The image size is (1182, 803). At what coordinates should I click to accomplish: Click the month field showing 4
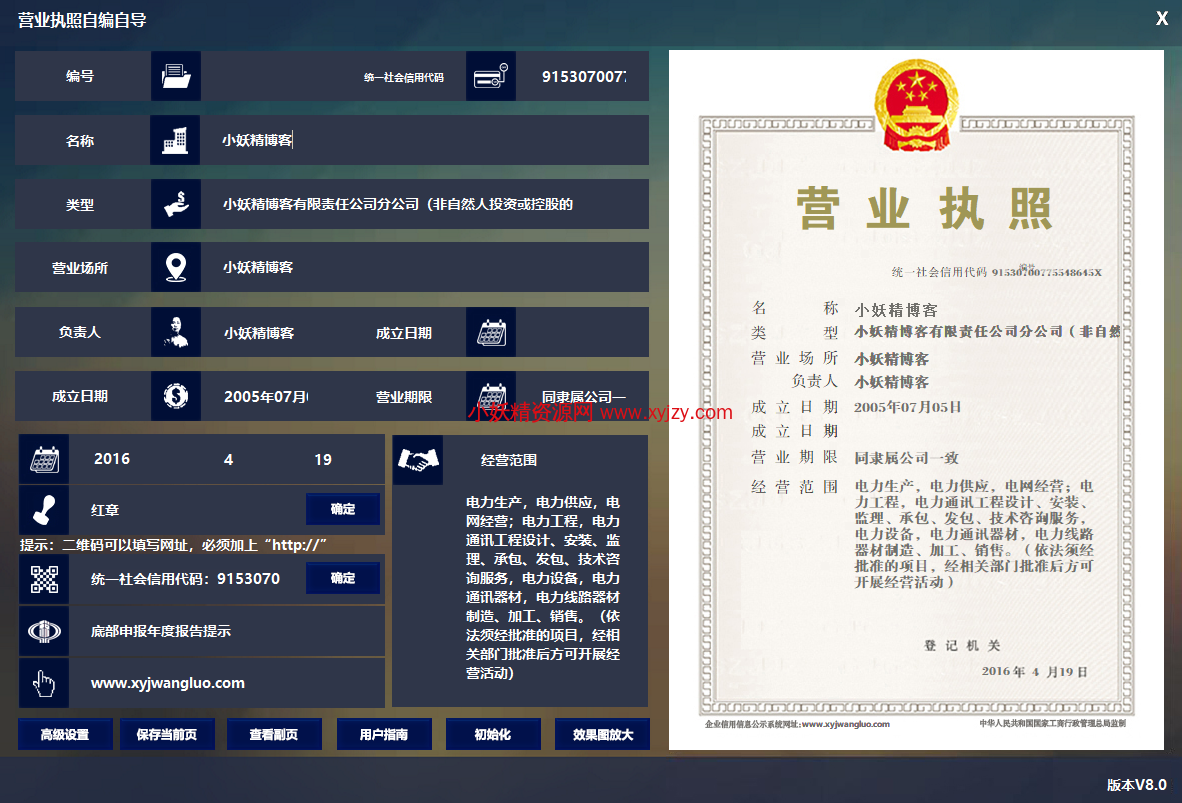pos(228,459)
